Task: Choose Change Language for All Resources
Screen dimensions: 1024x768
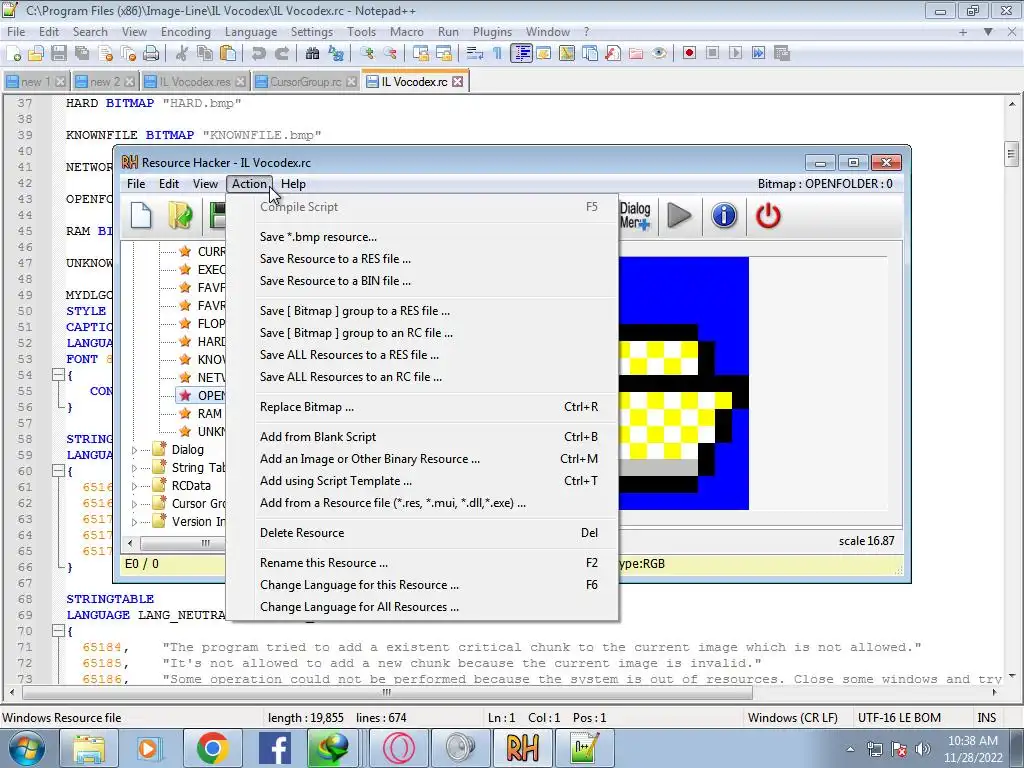Action: [x=423, y=607]
